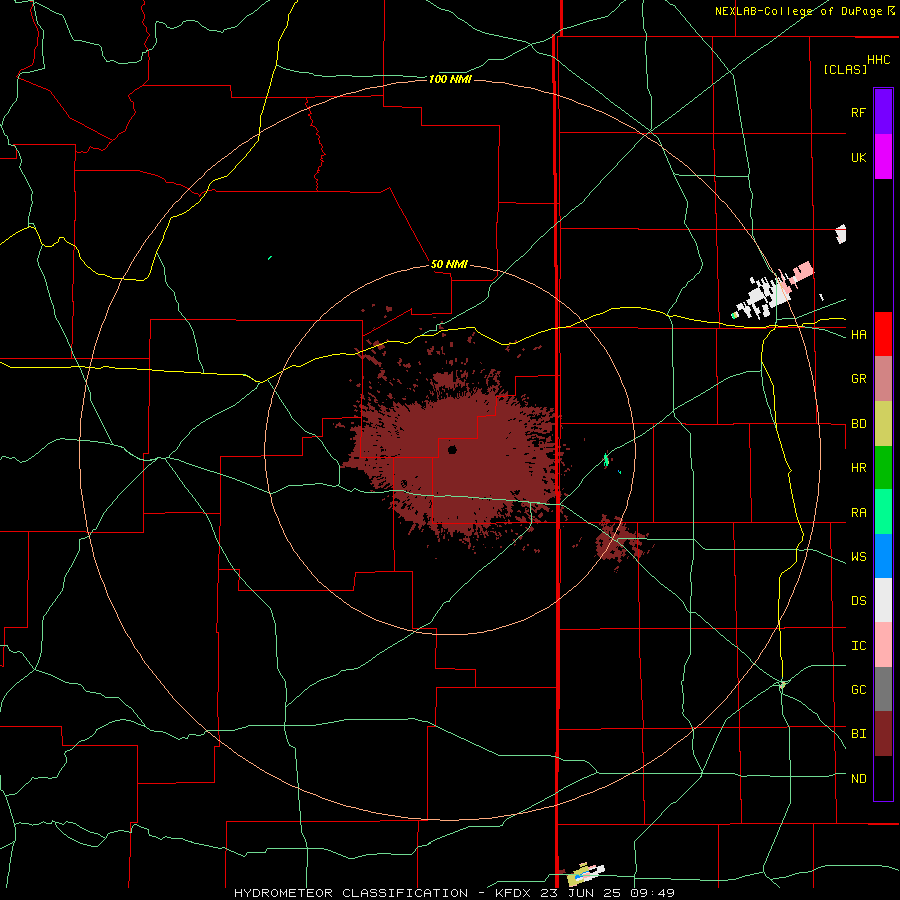900x900 pixels.
Task: Click the small green rain echo east of radar
Action: tap(606, 460)
